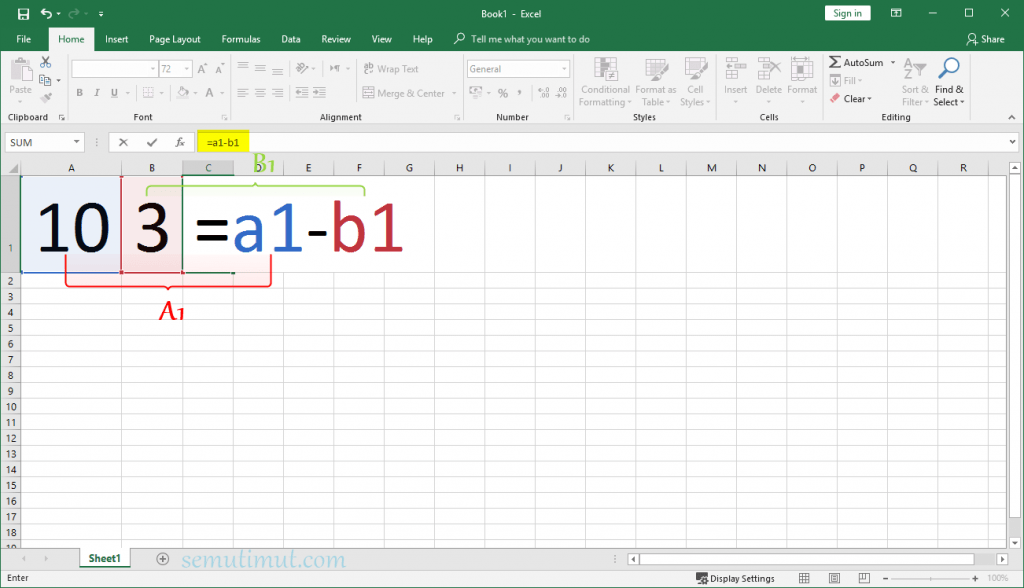Open the Insert Function fx dialog
The height and width of the screenshot is (588, 1024).
click(x=180, y=143)
